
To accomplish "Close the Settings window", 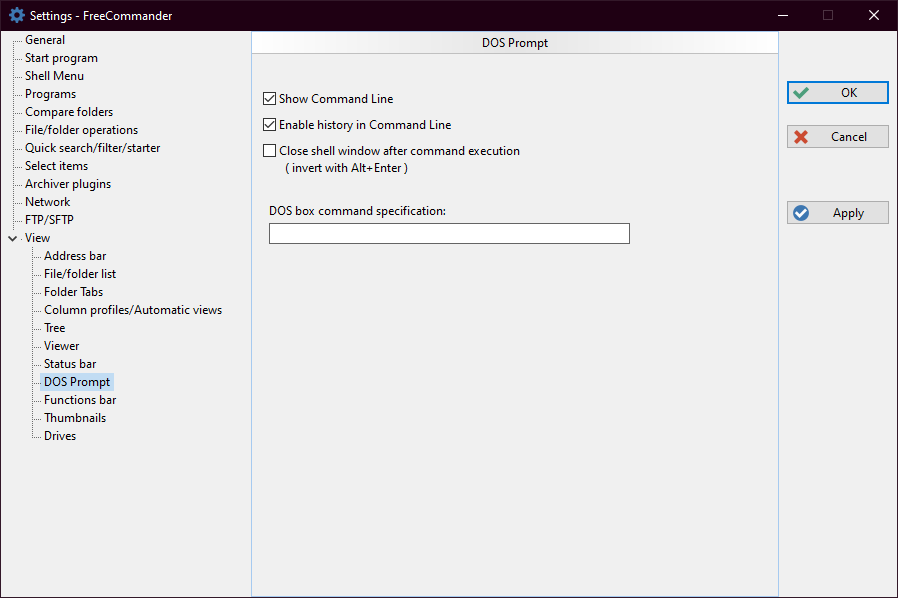I will point(873,15).
